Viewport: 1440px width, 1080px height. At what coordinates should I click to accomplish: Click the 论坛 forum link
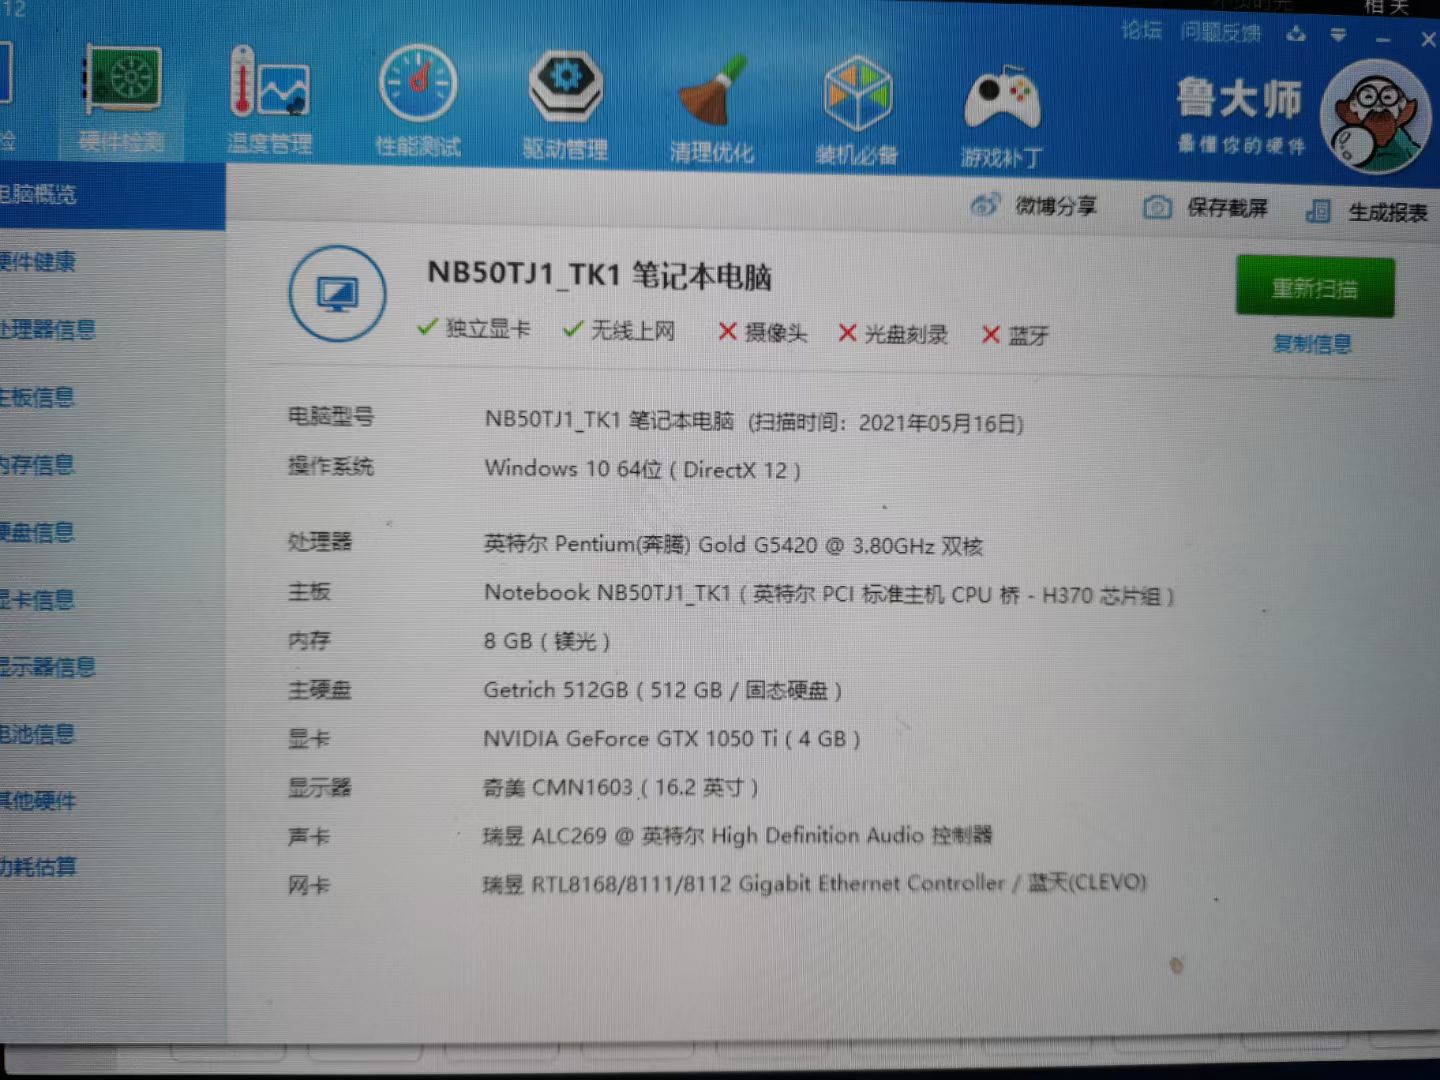pyautogui.click(x=1141, y=31)
